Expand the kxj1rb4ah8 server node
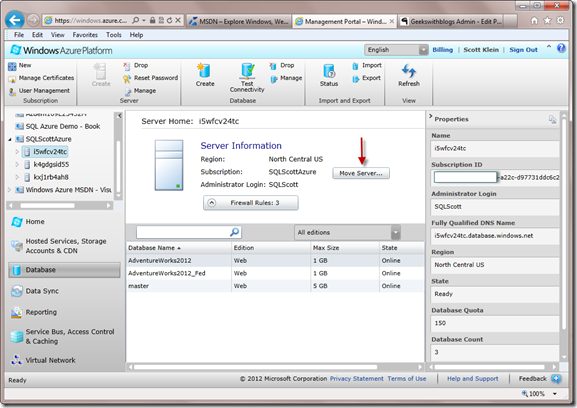Screen dimensions: 577x408 17,177
